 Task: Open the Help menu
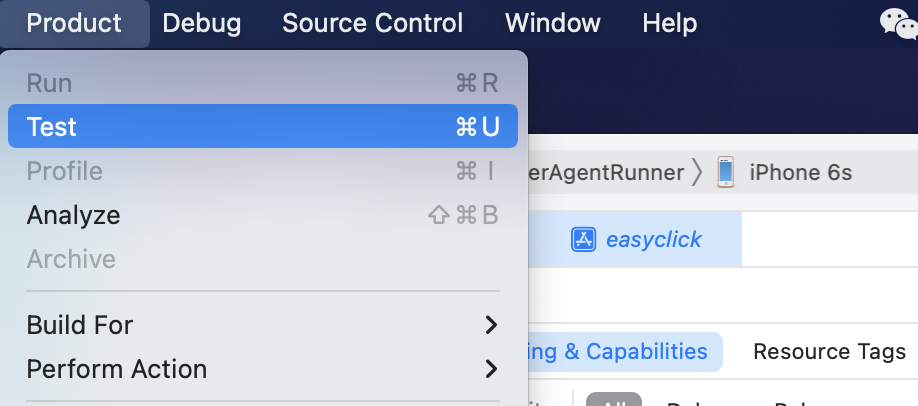click(669, 23)
